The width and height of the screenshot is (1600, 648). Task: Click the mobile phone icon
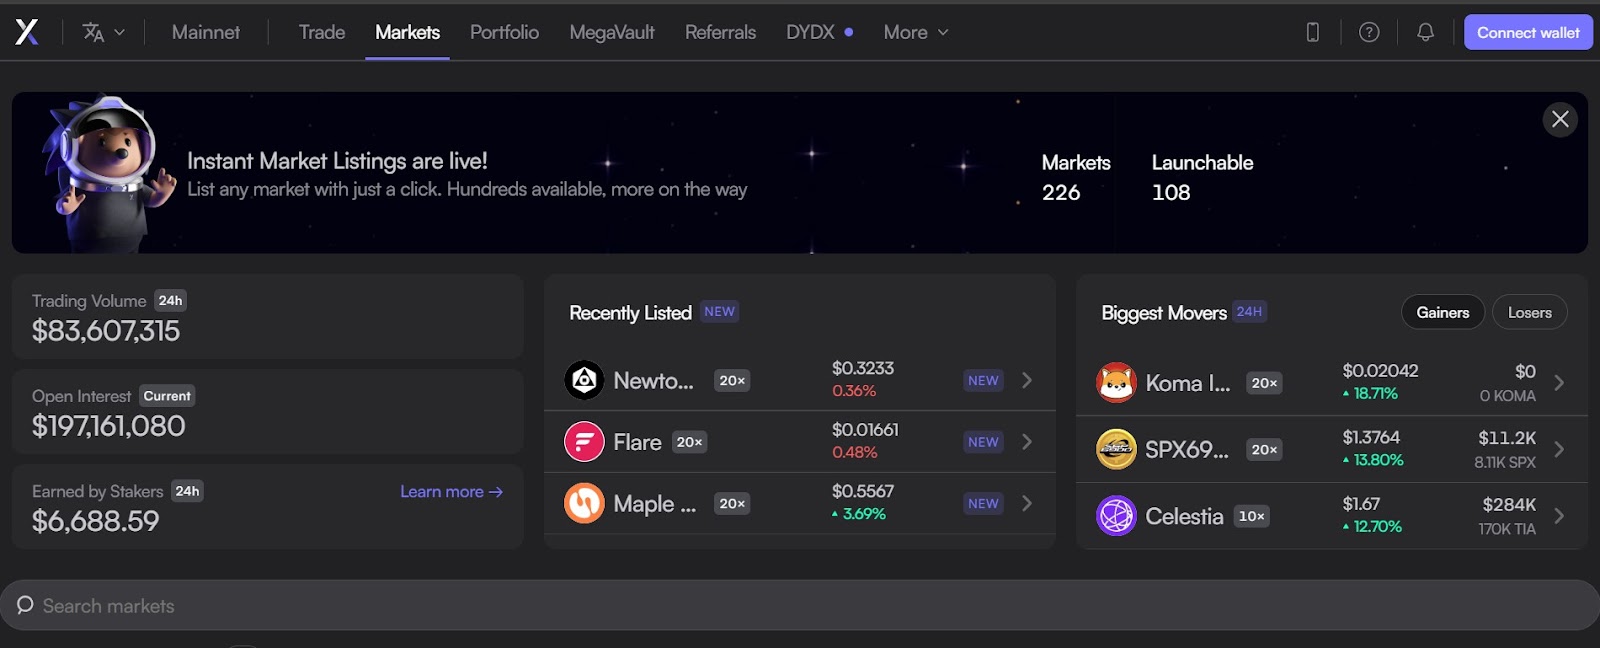coord(1313,32)
